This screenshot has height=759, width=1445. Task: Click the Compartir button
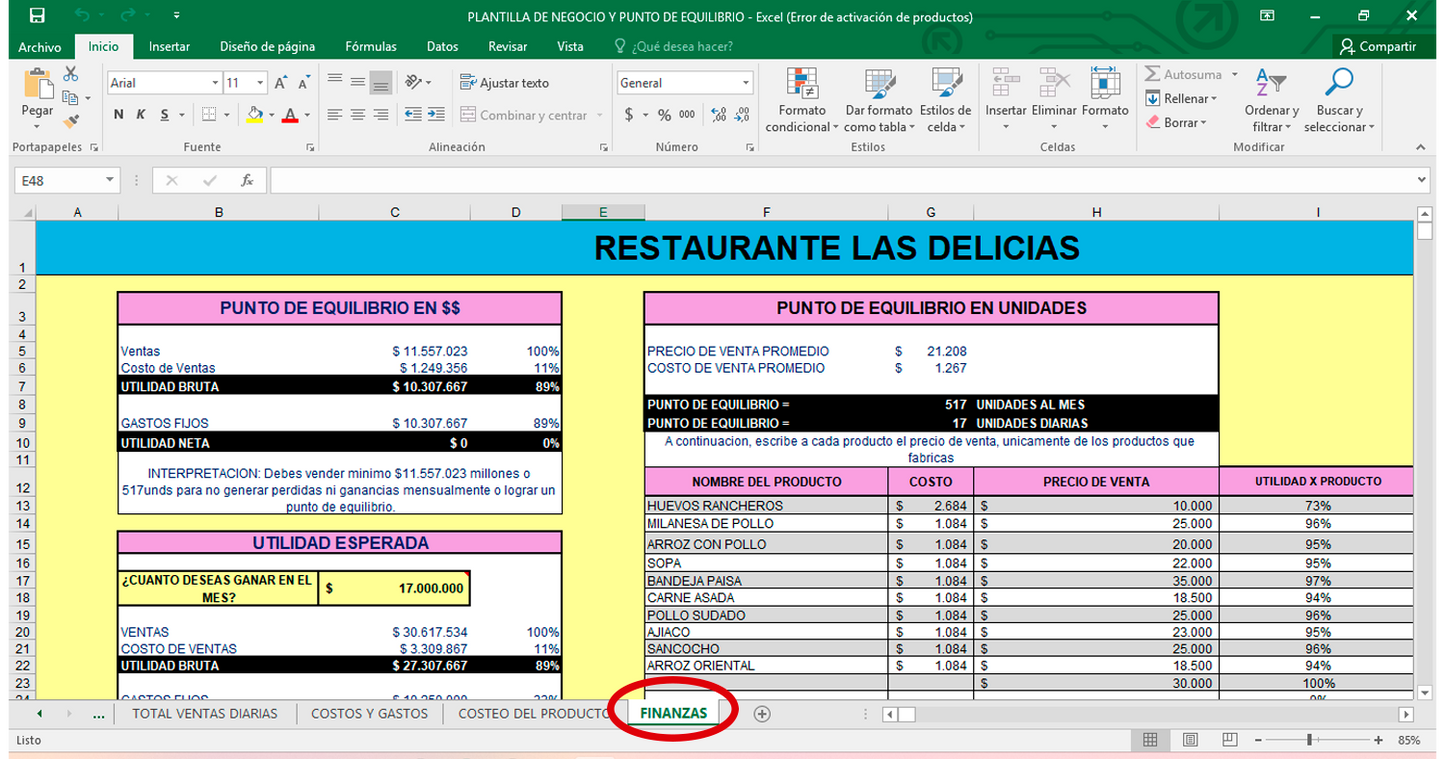point(1380,46)
